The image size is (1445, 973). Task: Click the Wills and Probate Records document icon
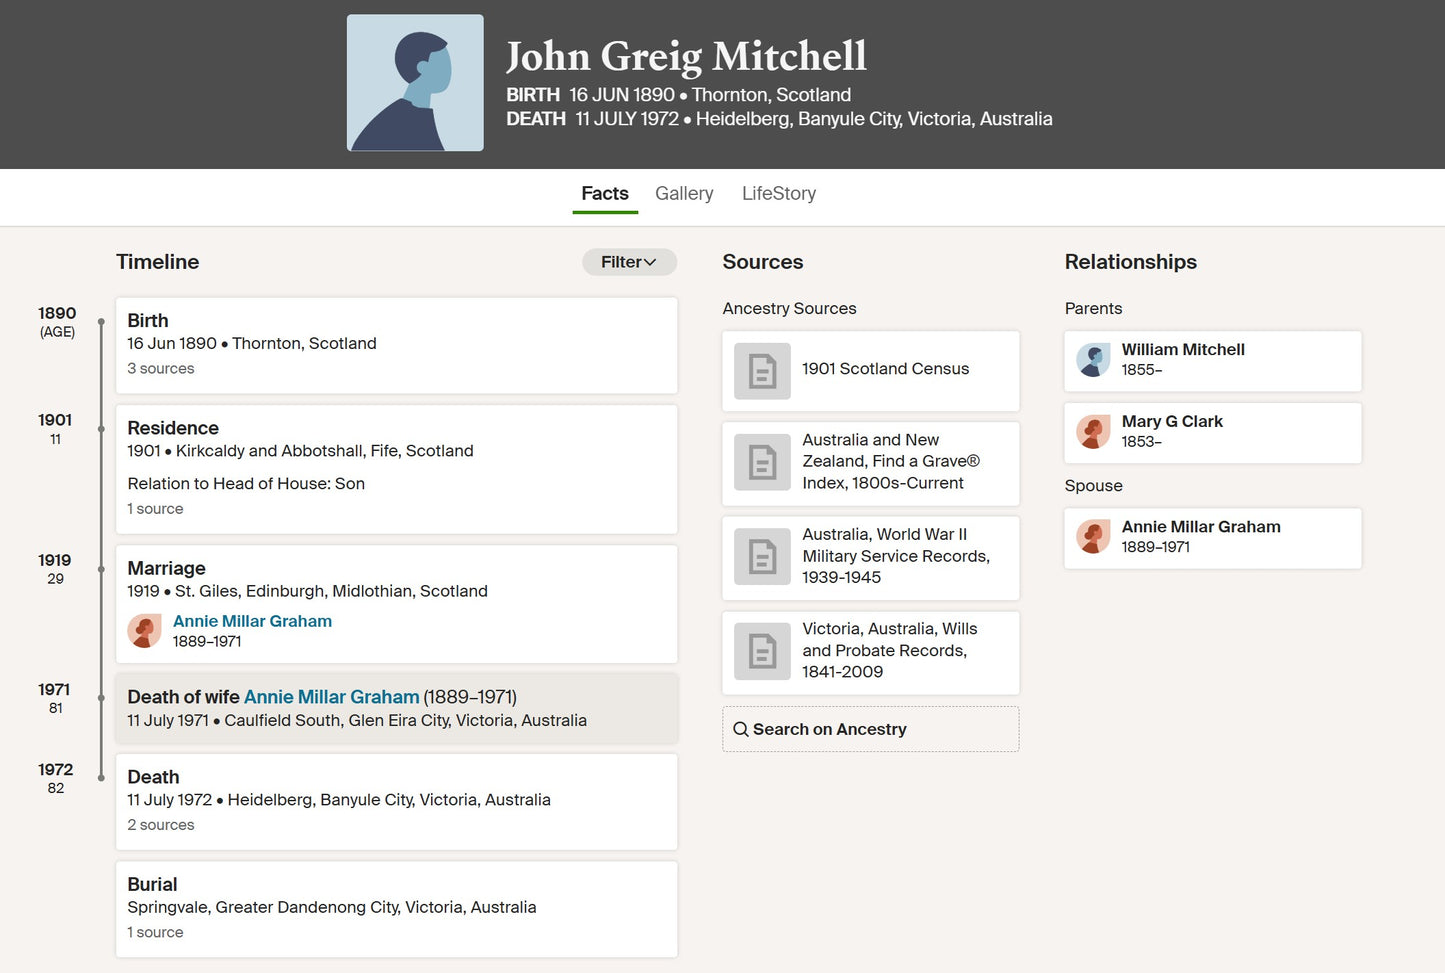[762, 652]
